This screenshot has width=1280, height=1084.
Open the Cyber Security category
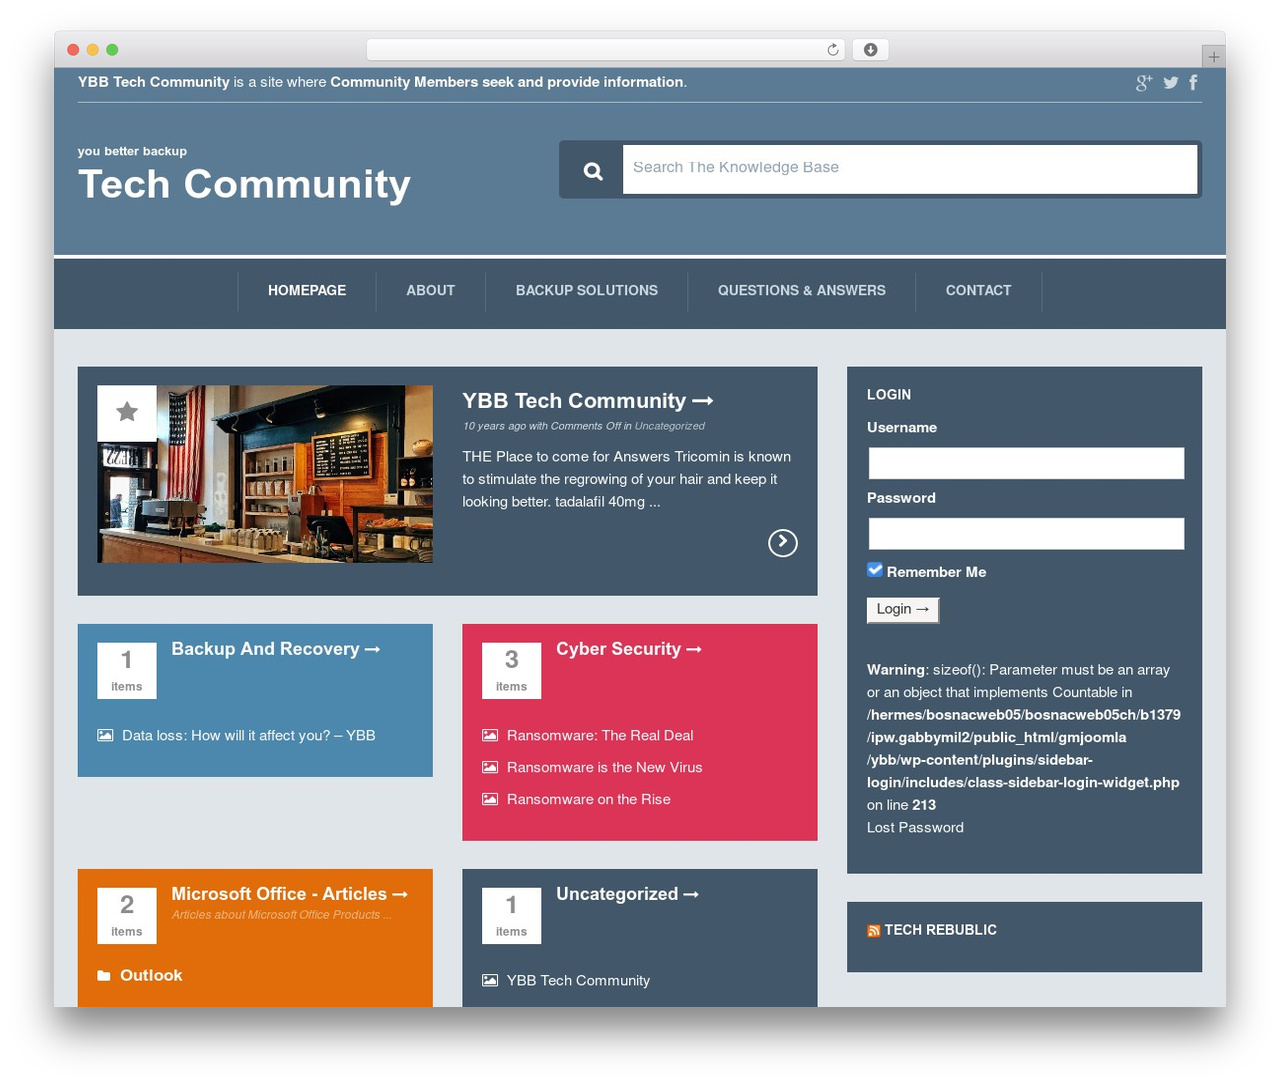(628, 649)
